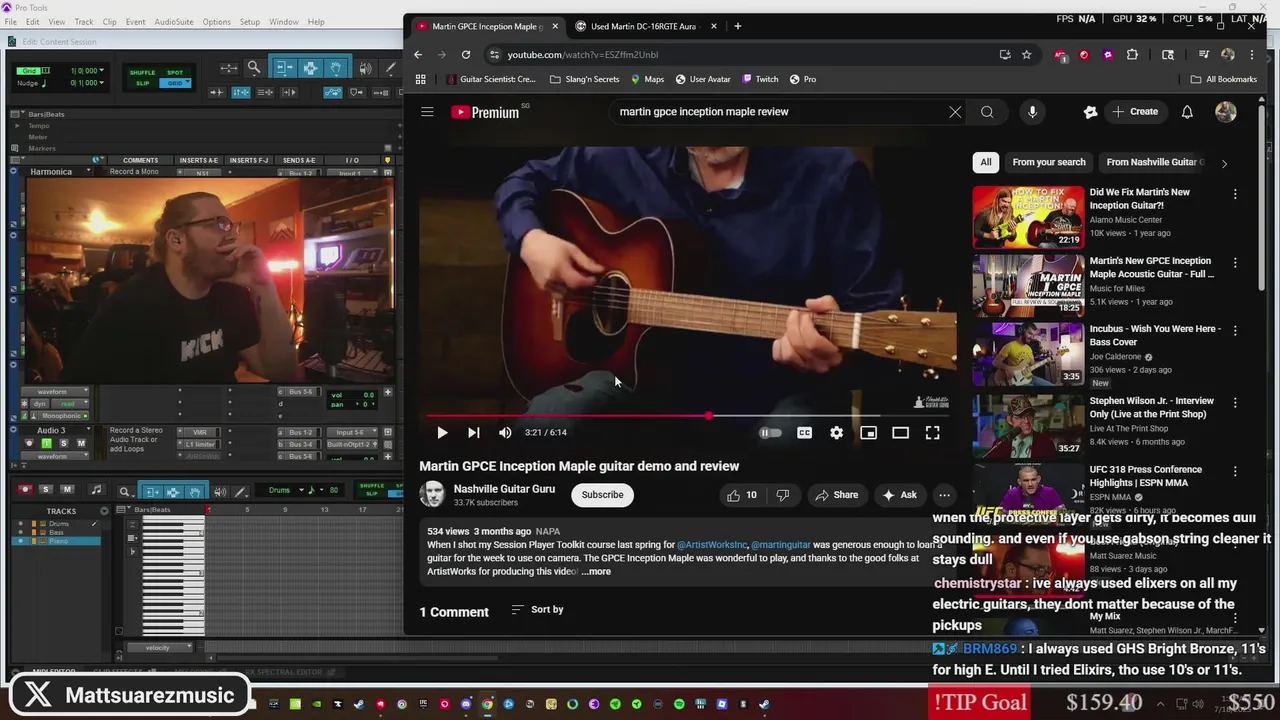Select the Trim tool in Pro Tools Edit window
The image size is (1280, 720).
tap(283, 68)
